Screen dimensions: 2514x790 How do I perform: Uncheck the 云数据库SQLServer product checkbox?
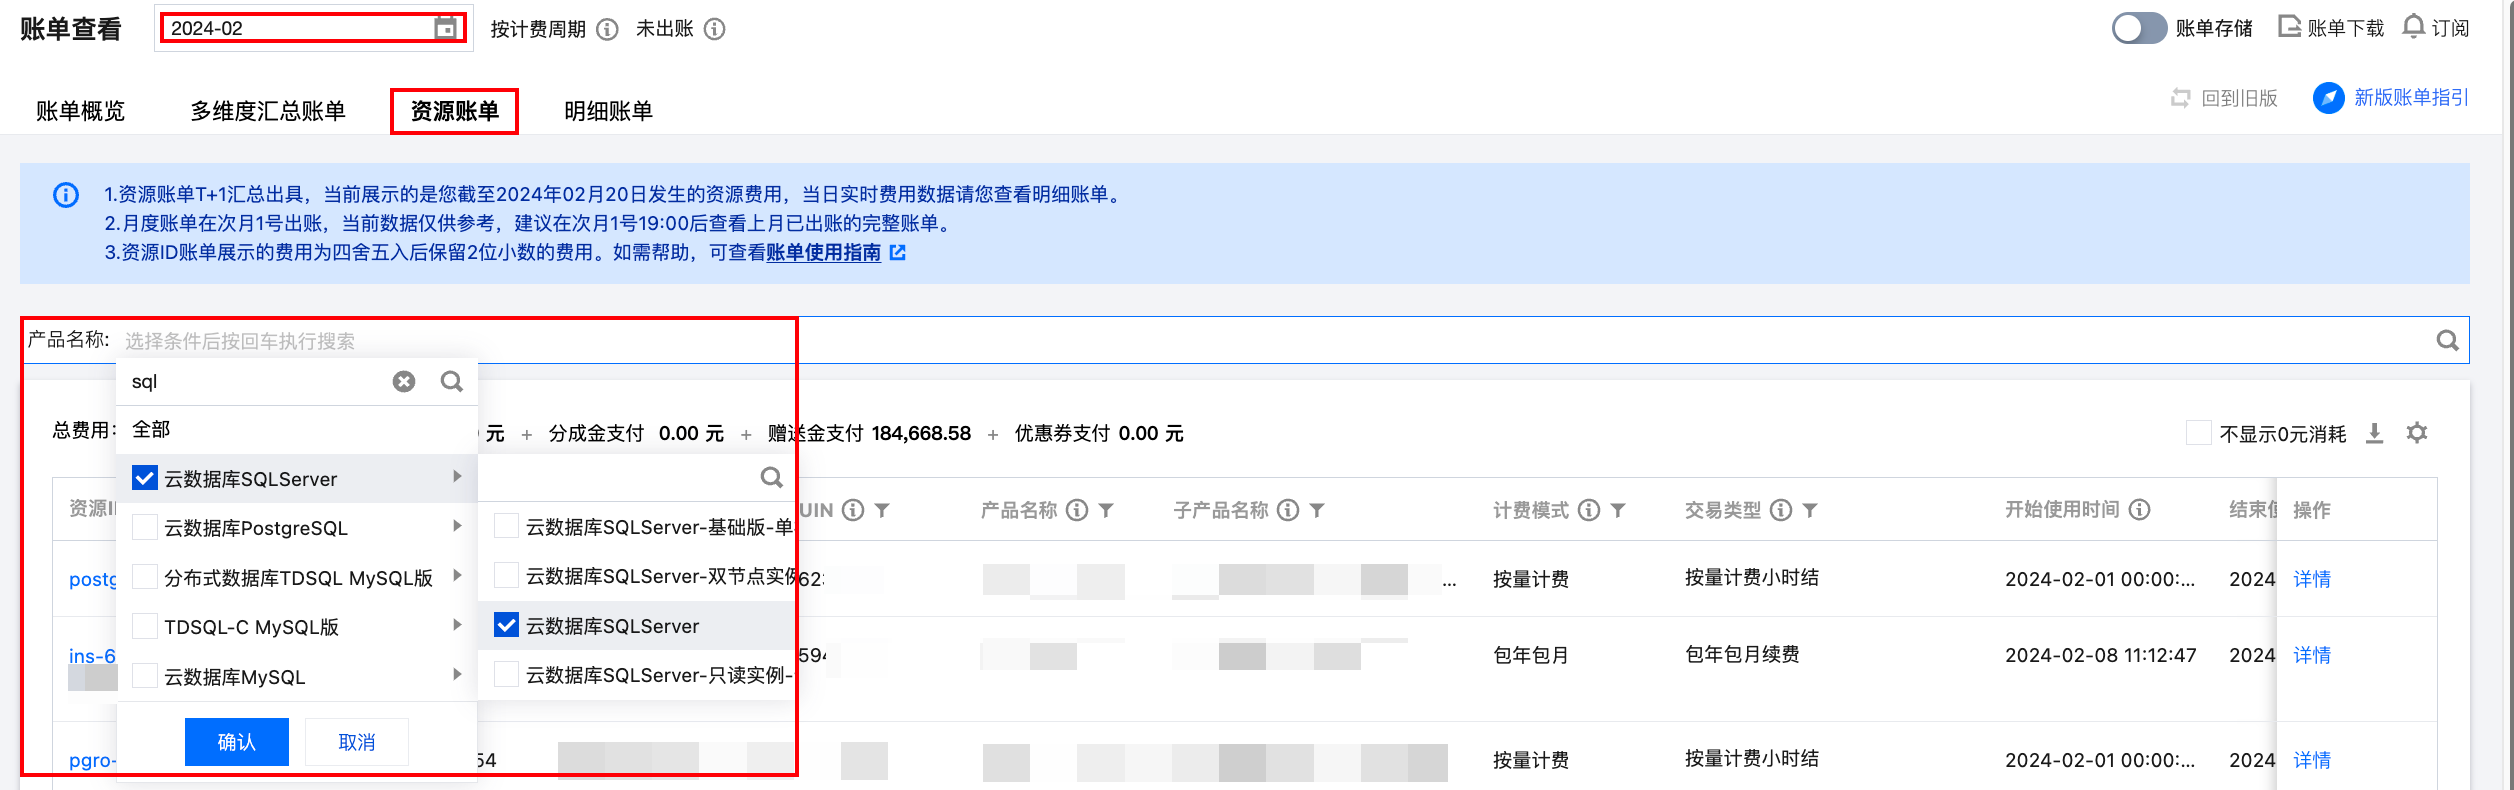click(145, 478)
